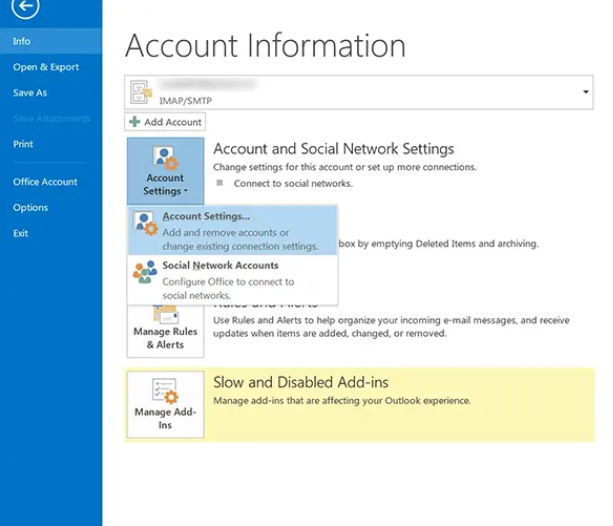
Task: Click the green plus icon on Add Account
Action: 134,122
